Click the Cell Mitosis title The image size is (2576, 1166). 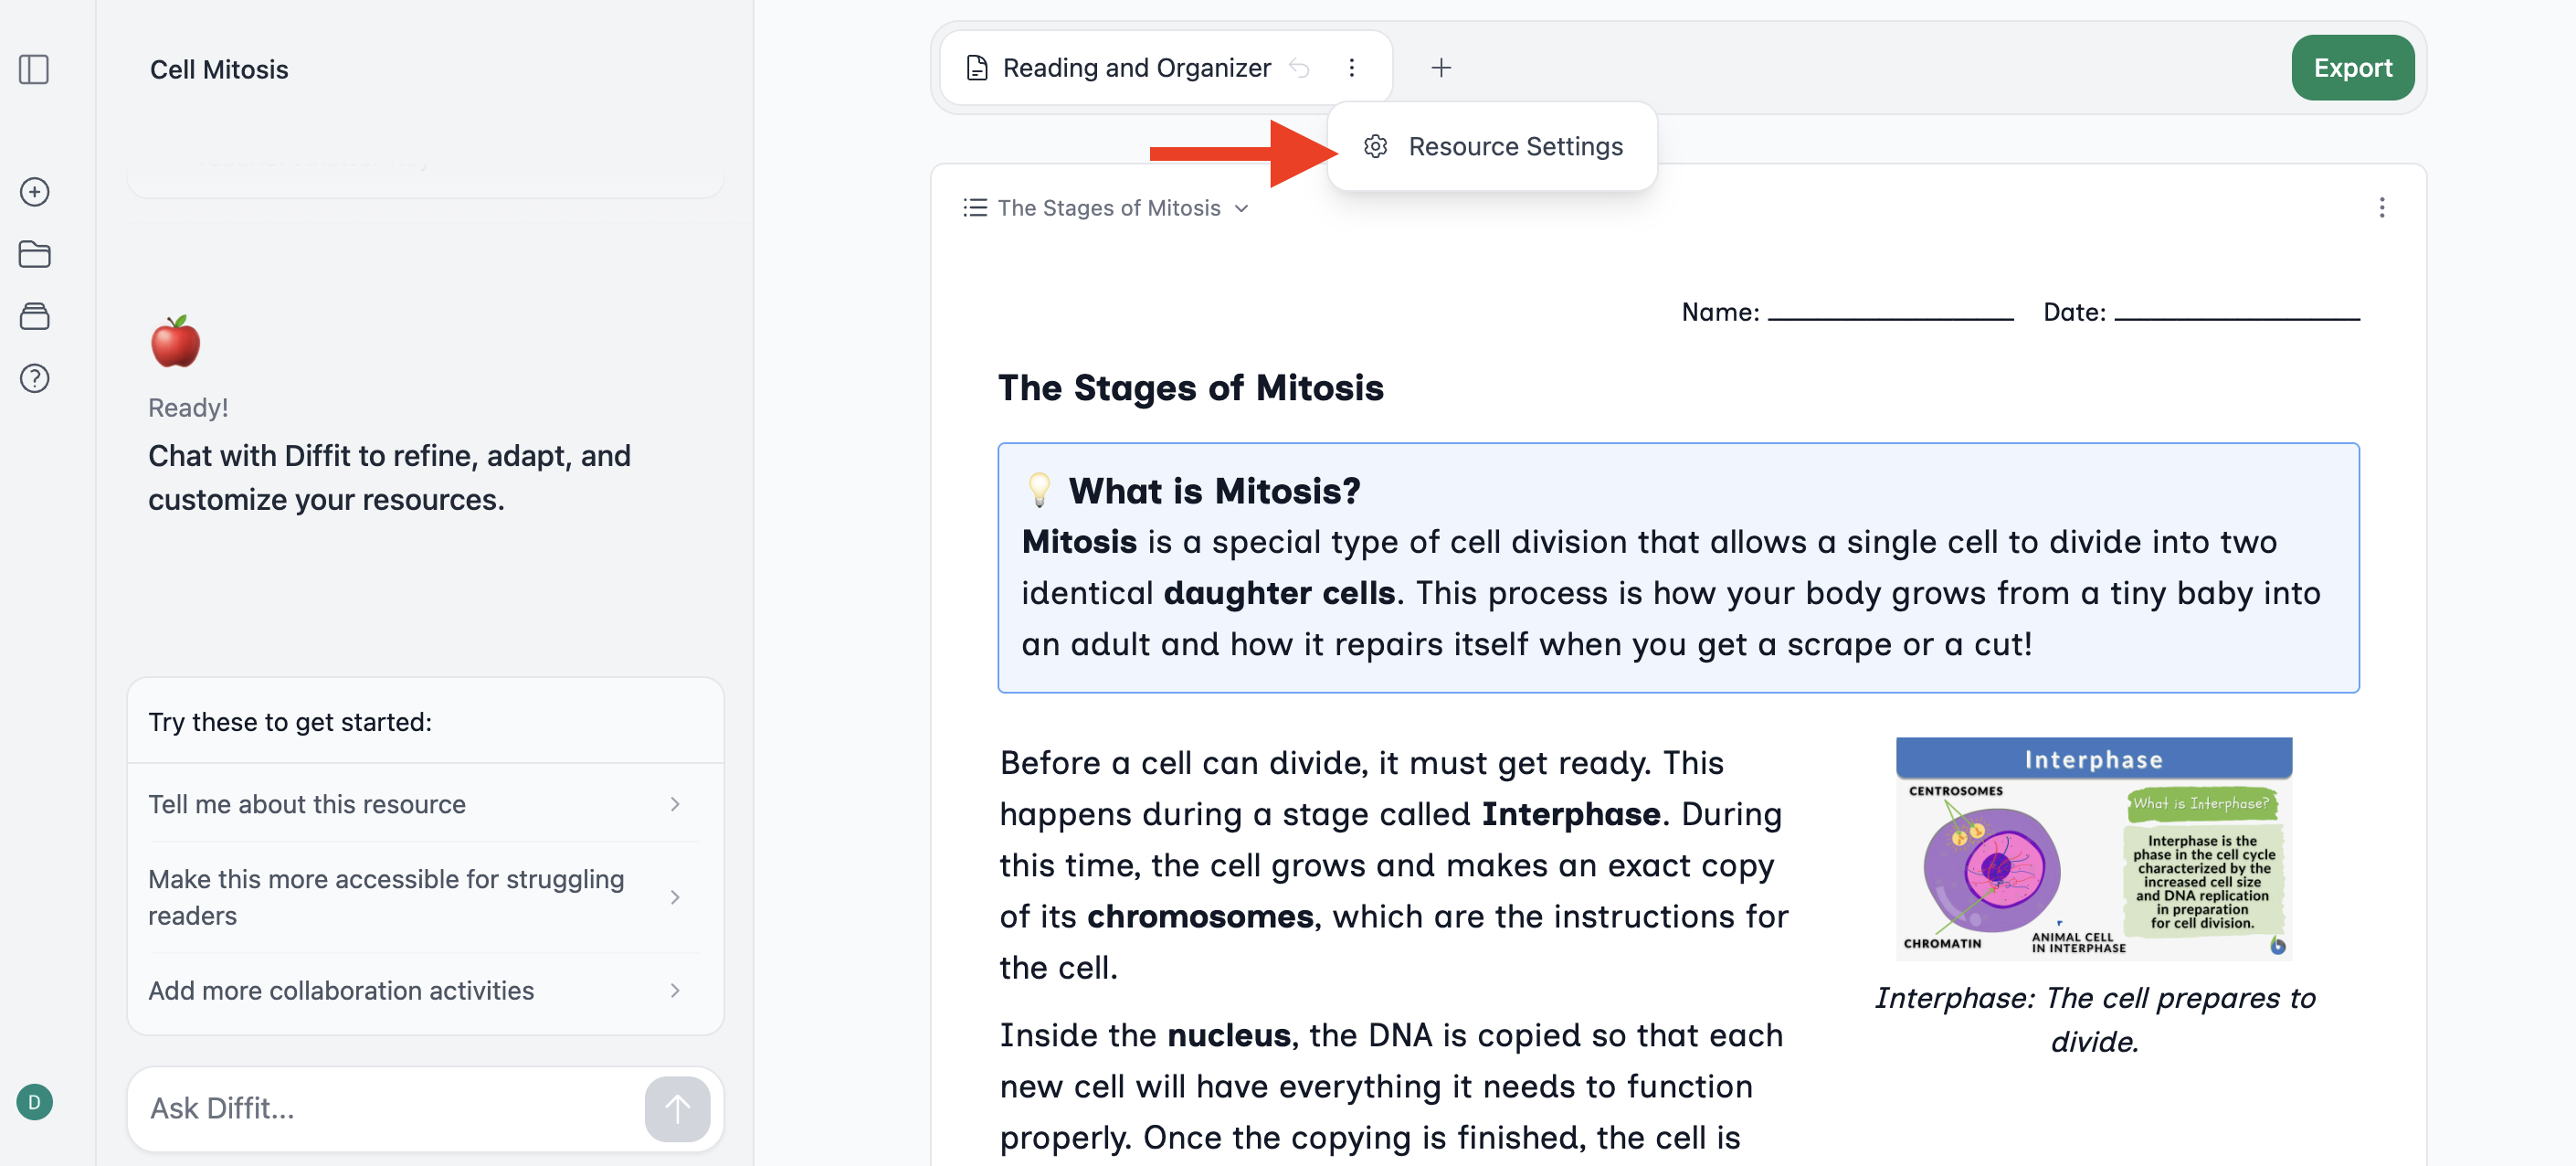(219, 69)
